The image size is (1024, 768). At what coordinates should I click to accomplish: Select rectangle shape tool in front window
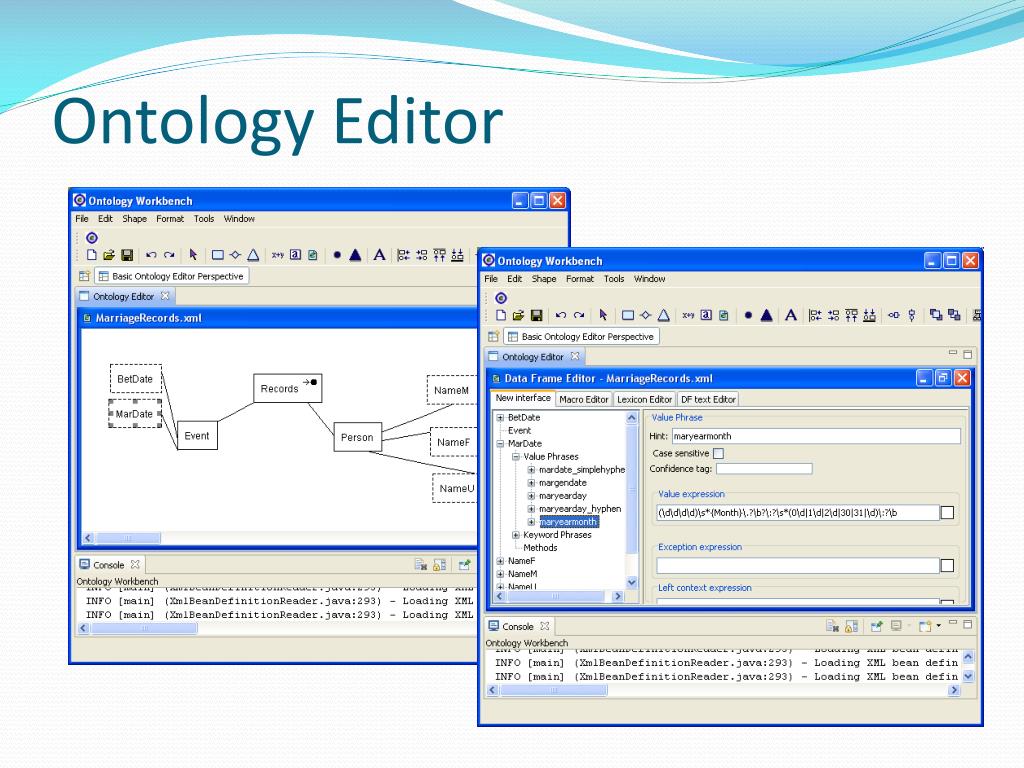(628, 315)
